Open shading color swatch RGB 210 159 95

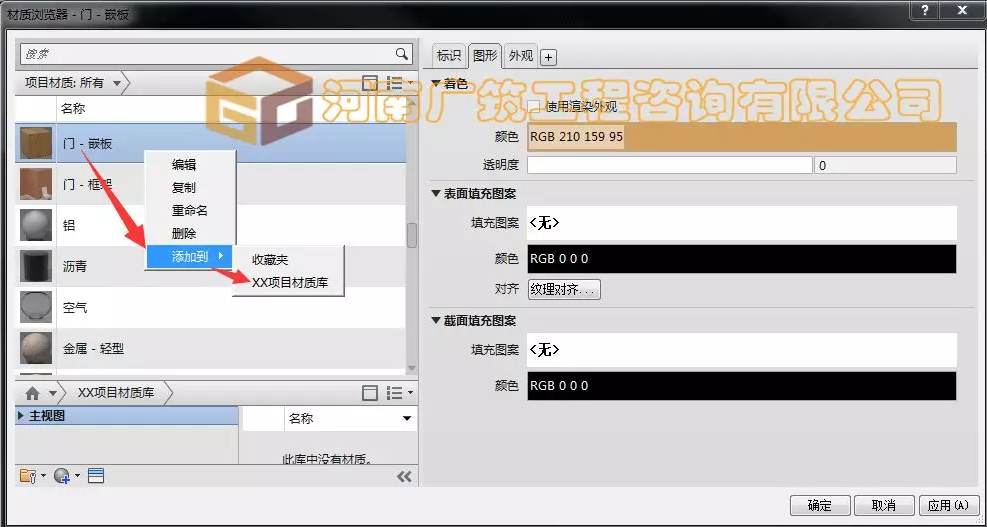(742, 137)
